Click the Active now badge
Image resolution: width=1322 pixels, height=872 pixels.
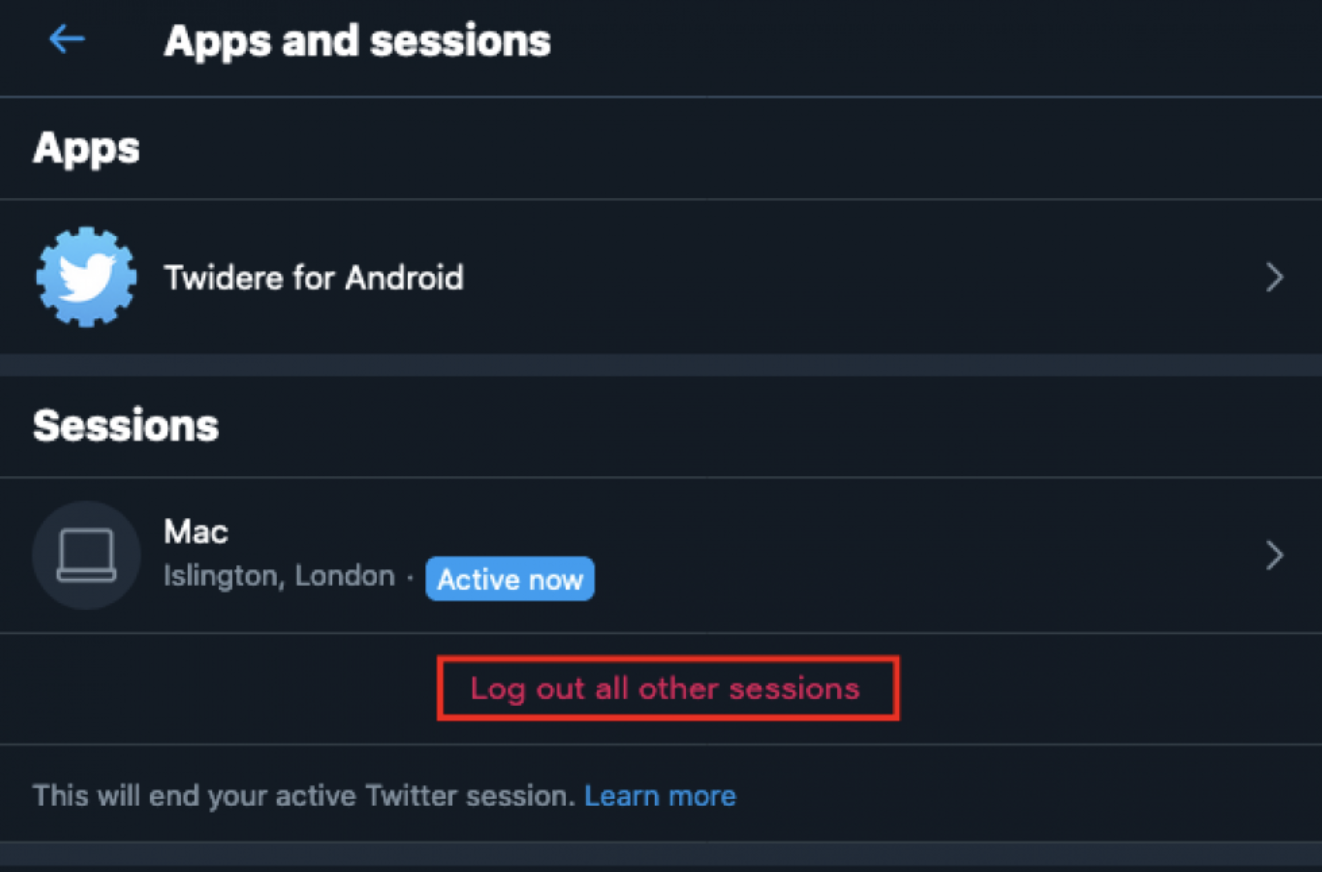510,579
